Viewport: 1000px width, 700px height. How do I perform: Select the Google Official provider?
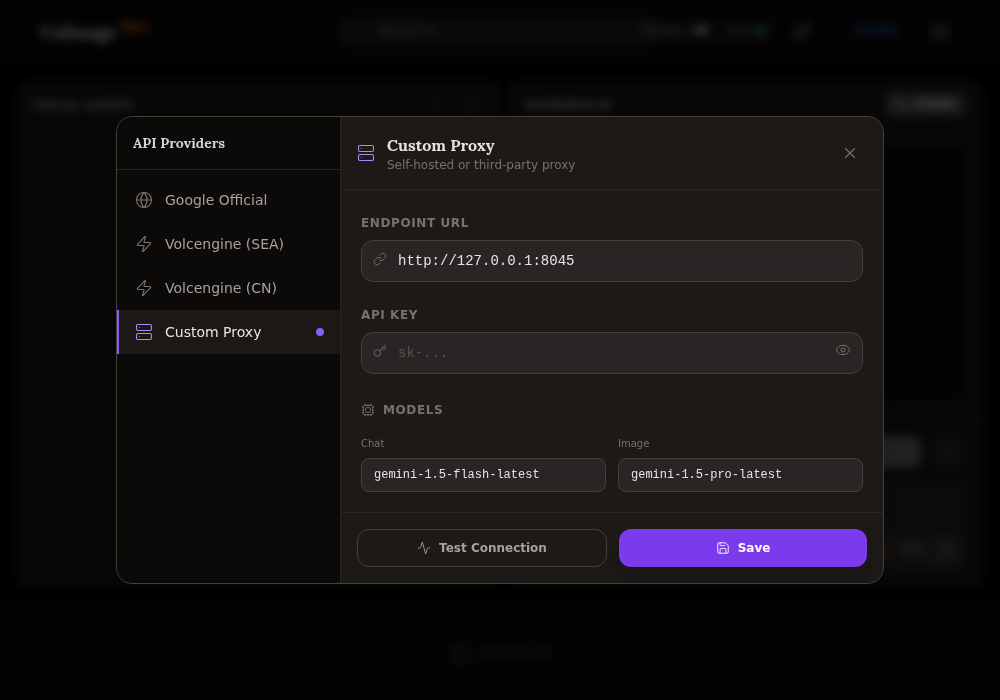point(229,200)
